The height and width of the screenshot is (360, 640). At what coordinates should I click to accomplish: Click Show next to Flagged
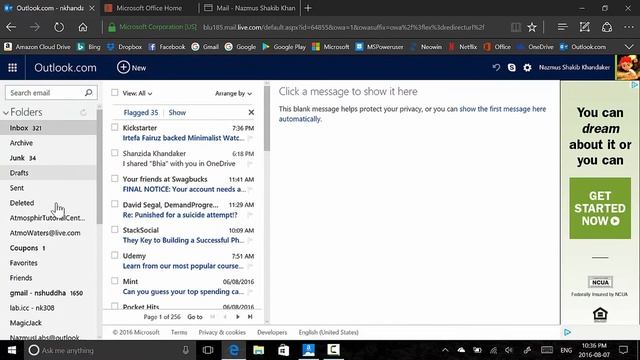[x=177, y=113]
